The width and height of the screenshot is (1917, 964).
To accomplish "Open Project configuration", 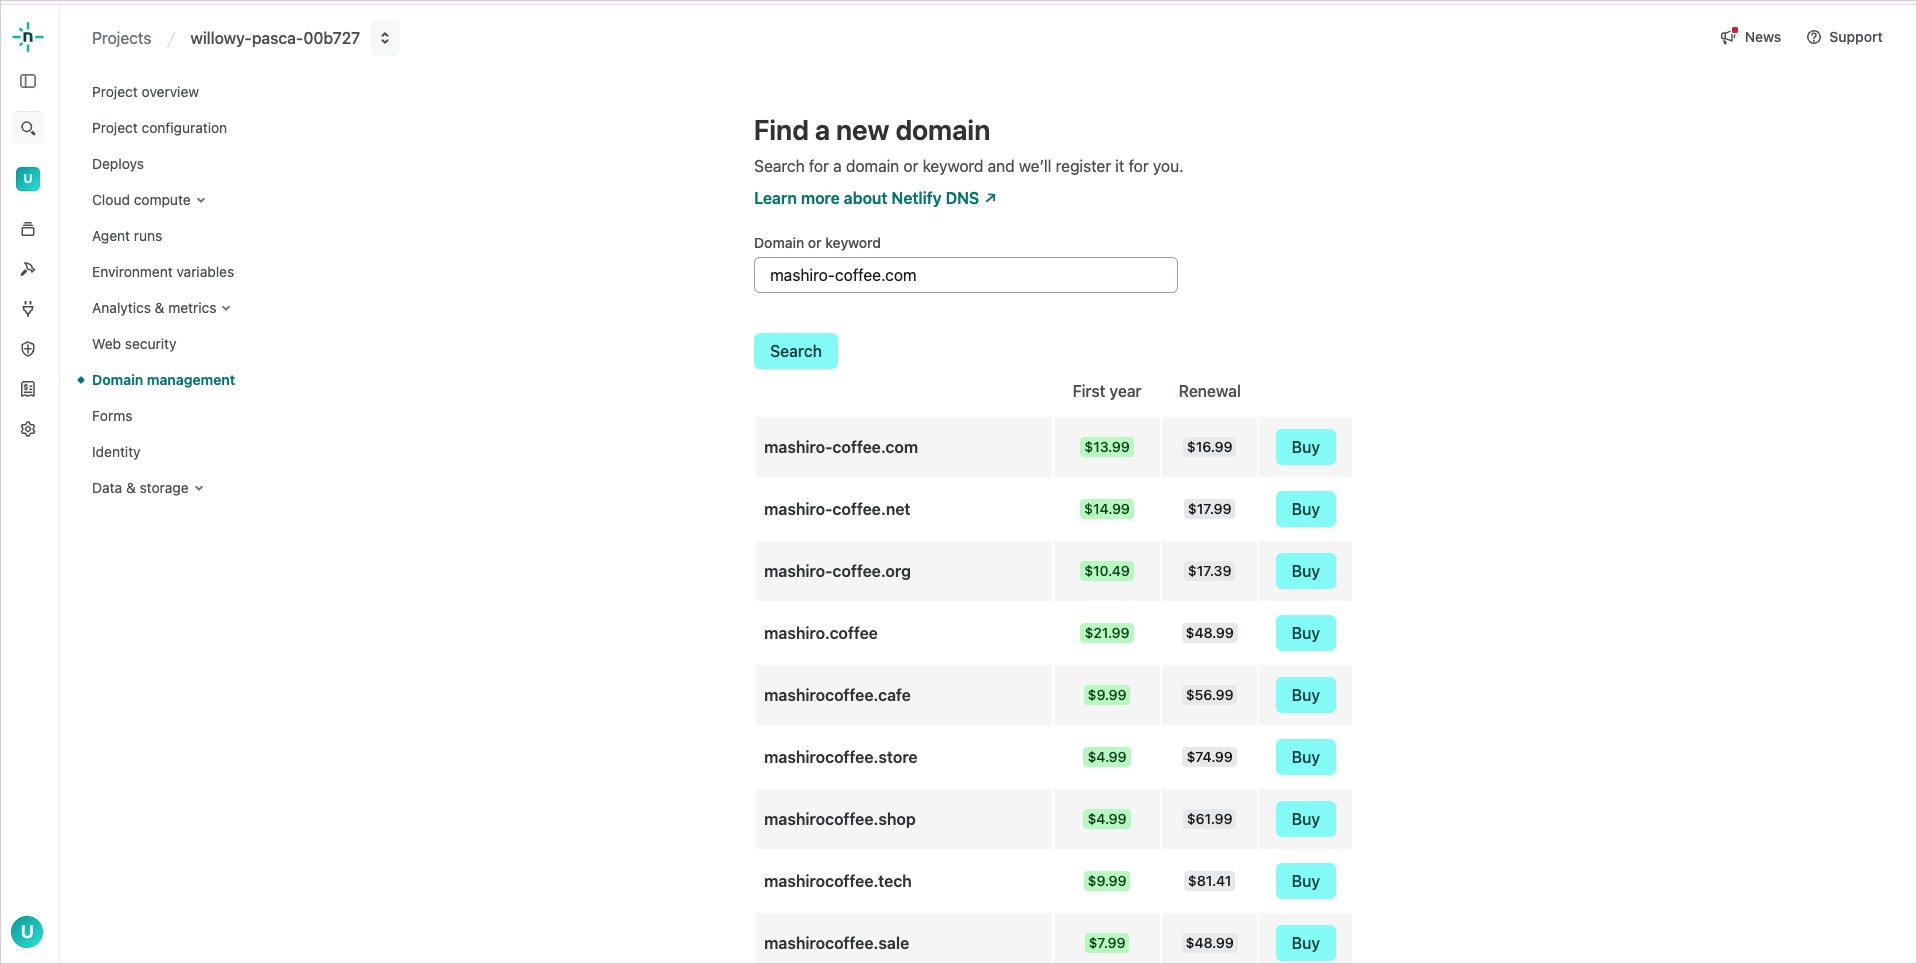I will pyautogui.click(x=159, y=128).
